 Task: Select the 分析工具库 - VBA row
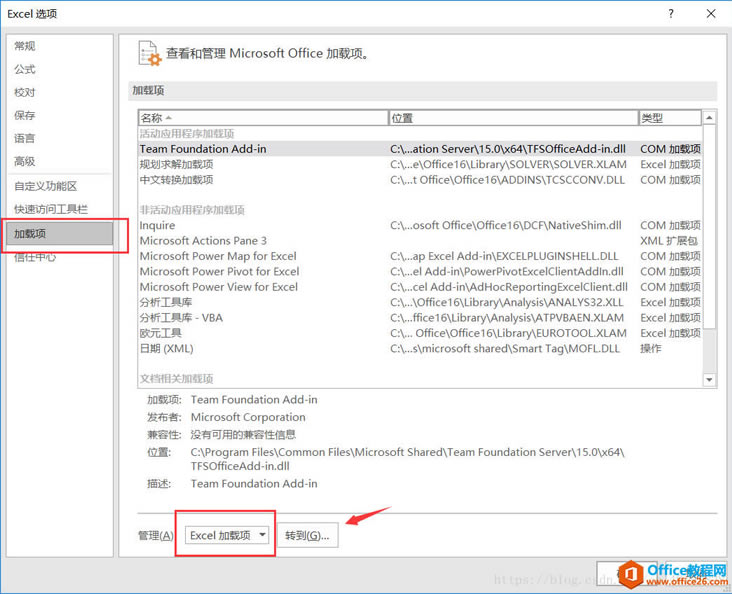tap(420, 318)
